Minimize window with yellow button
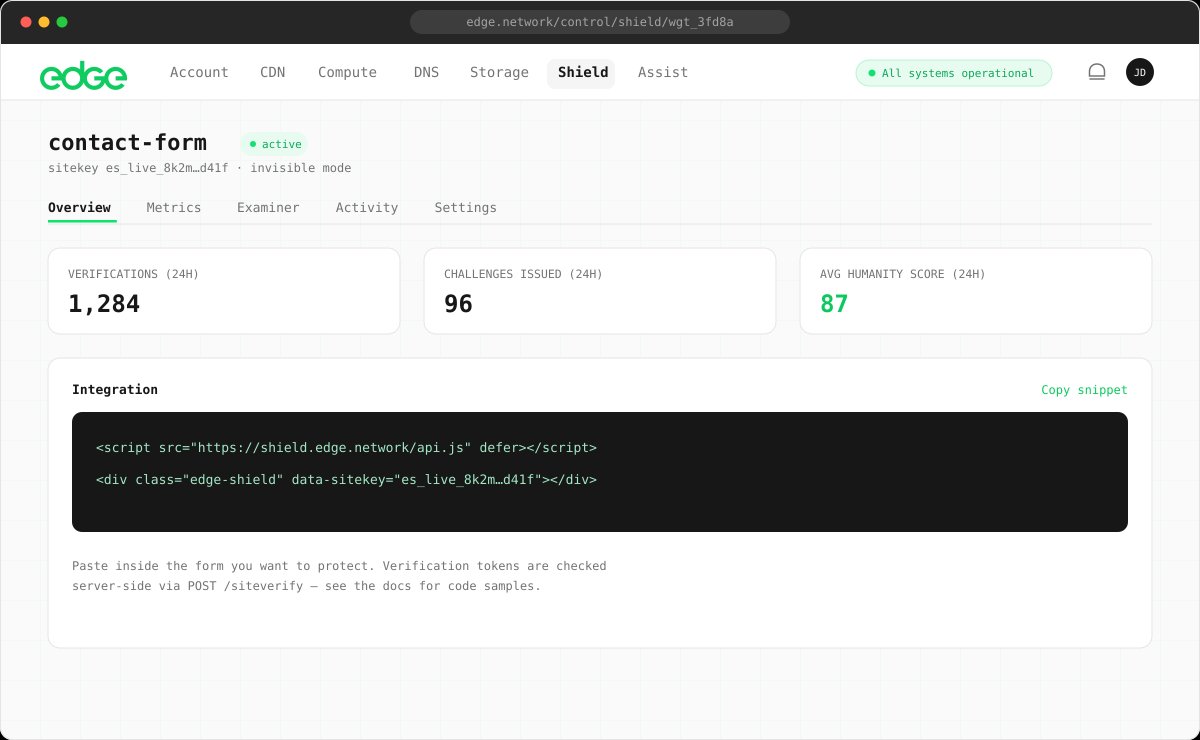 tap(43, 22)
